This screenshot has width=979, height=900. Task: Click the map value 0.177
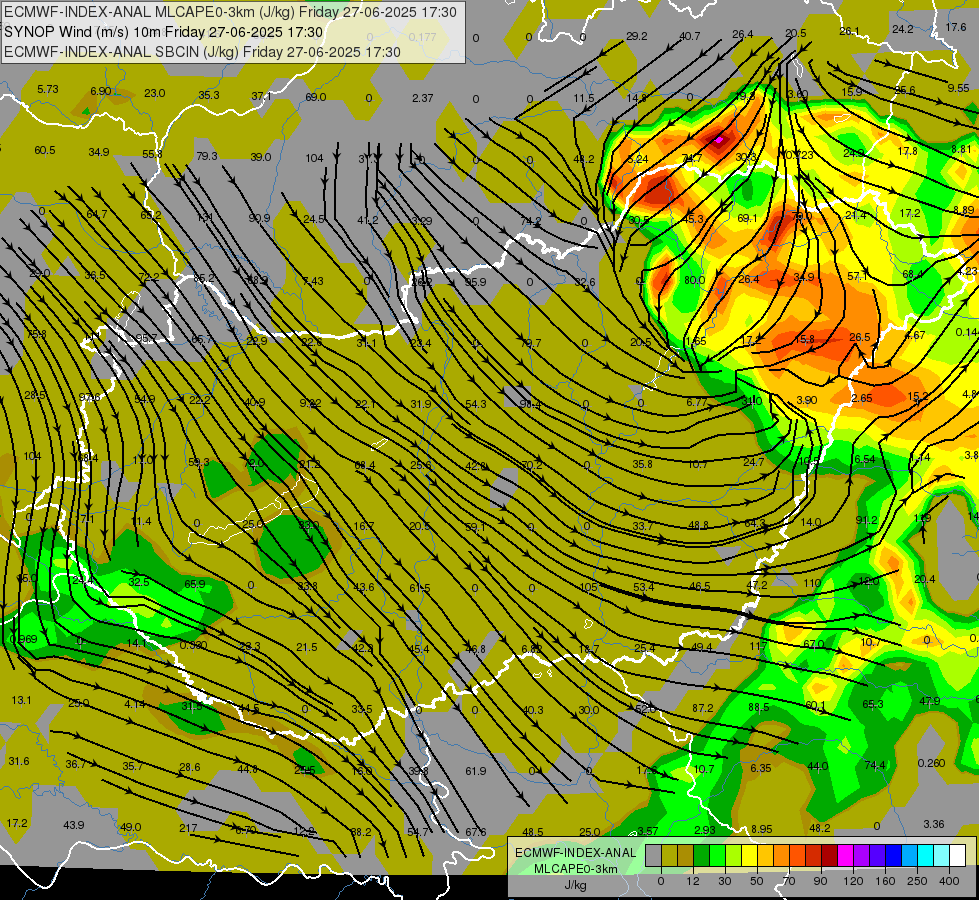coord(423,37)
